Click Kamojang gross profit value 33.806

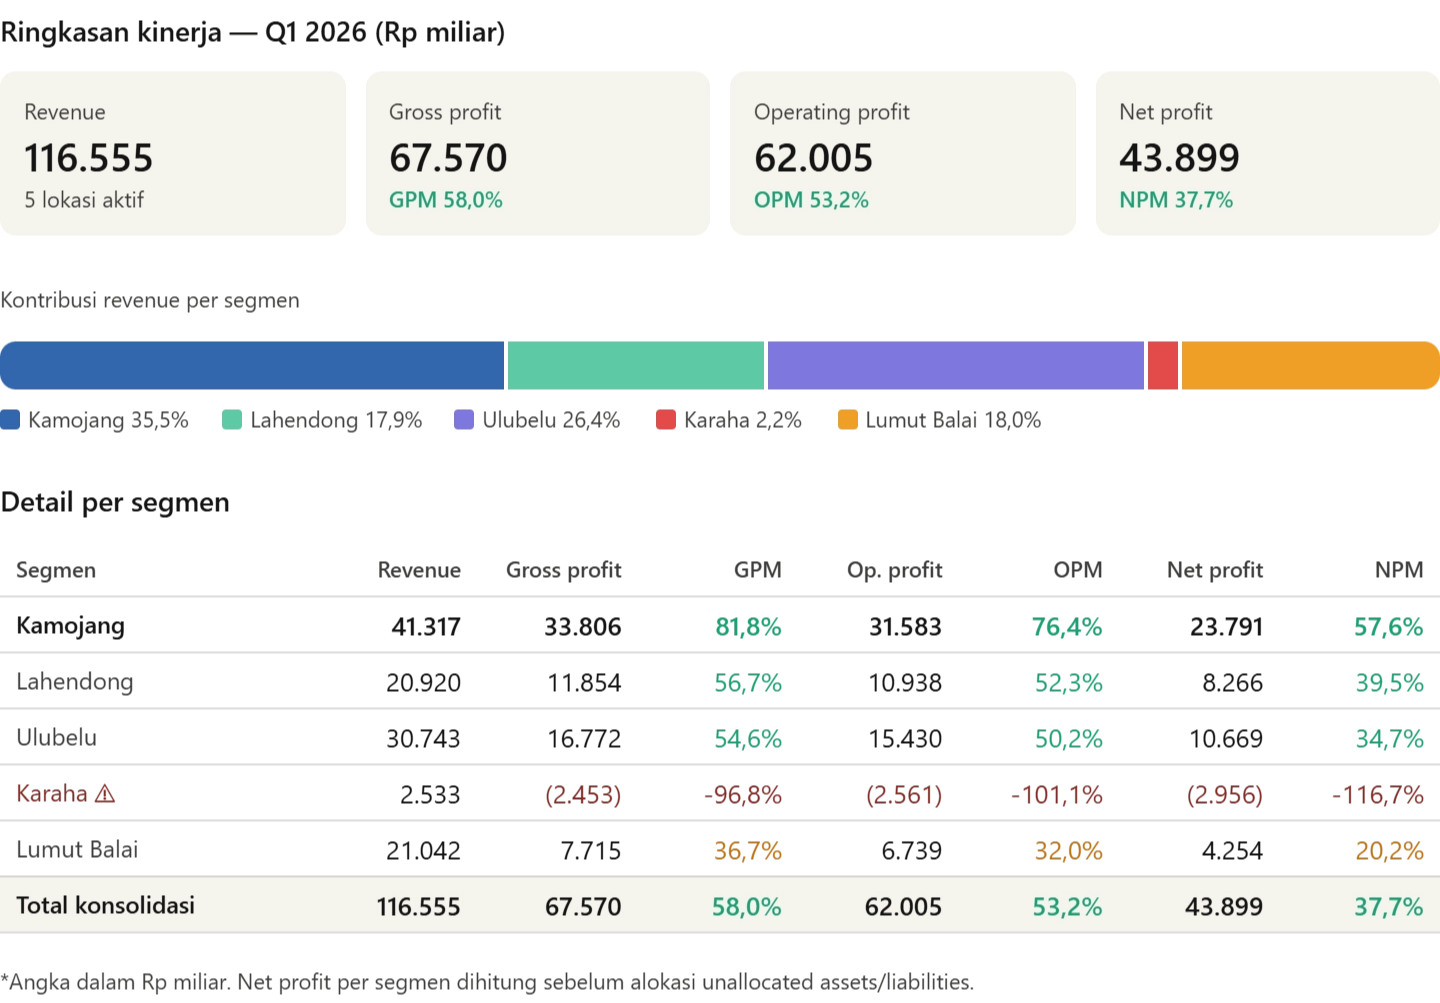point(583,627)
